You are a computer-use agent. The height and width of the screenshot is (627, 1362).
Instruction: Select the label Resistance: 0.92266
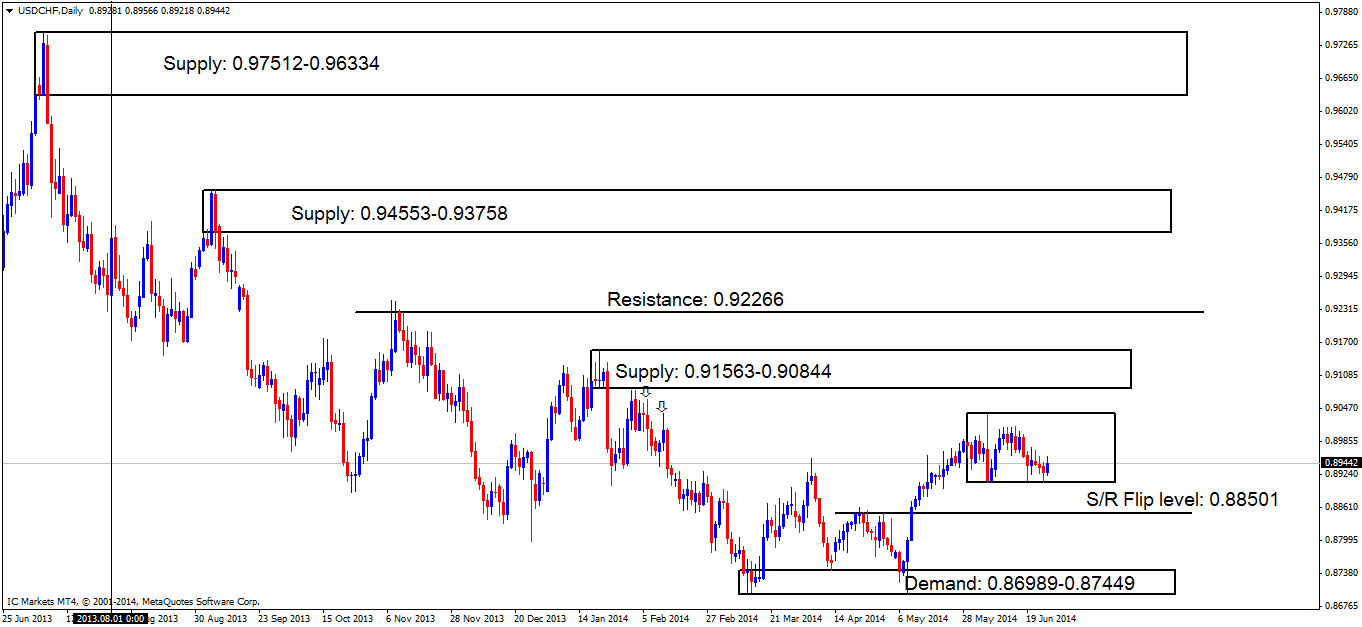click(x=696, y=299)
